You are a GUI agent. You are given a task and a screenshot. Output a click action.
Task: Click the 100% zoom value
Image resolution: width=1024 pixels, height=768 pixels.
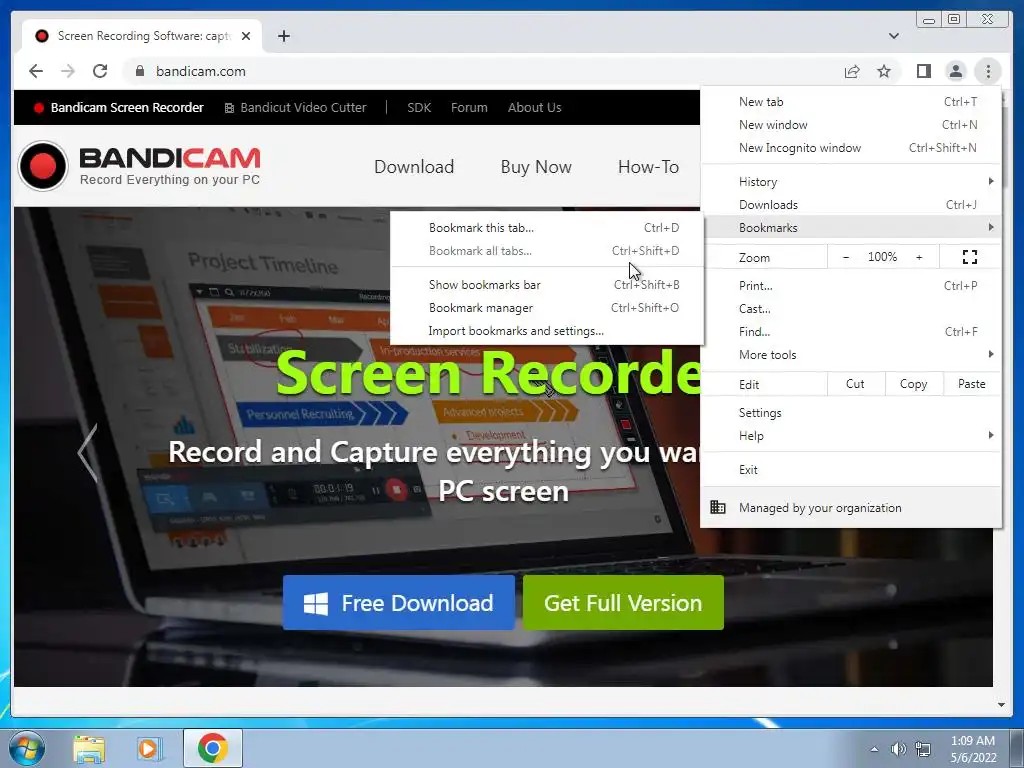(882, 257)
